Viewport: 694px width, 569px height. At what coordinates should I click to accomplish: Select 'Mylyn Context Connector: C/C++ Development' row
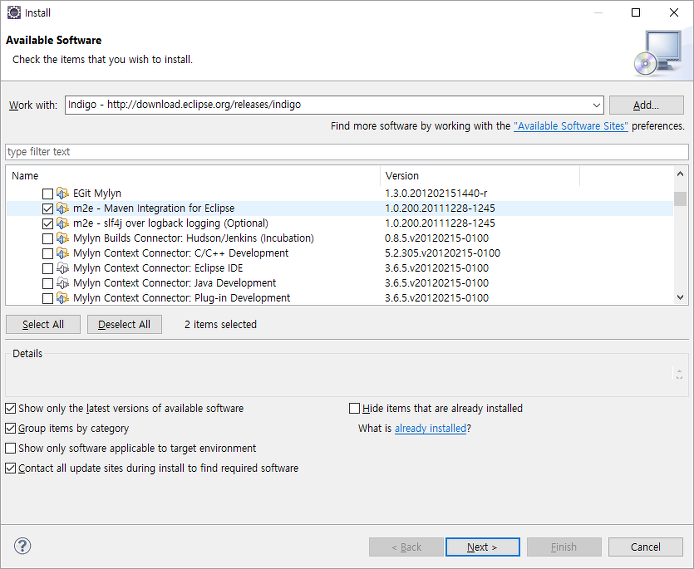click(x=181, y=253)
